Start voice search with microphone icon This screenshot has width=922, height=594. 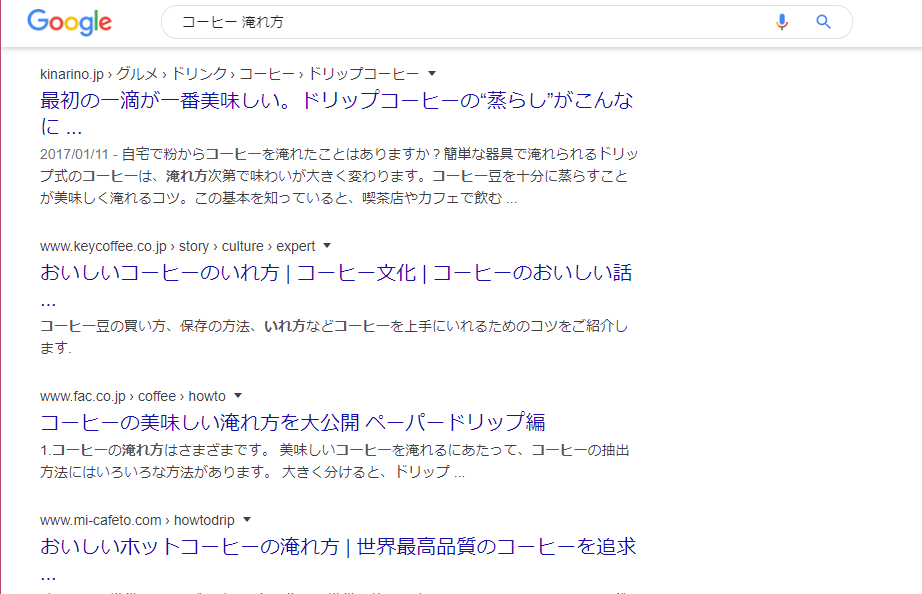click(781, 22)
